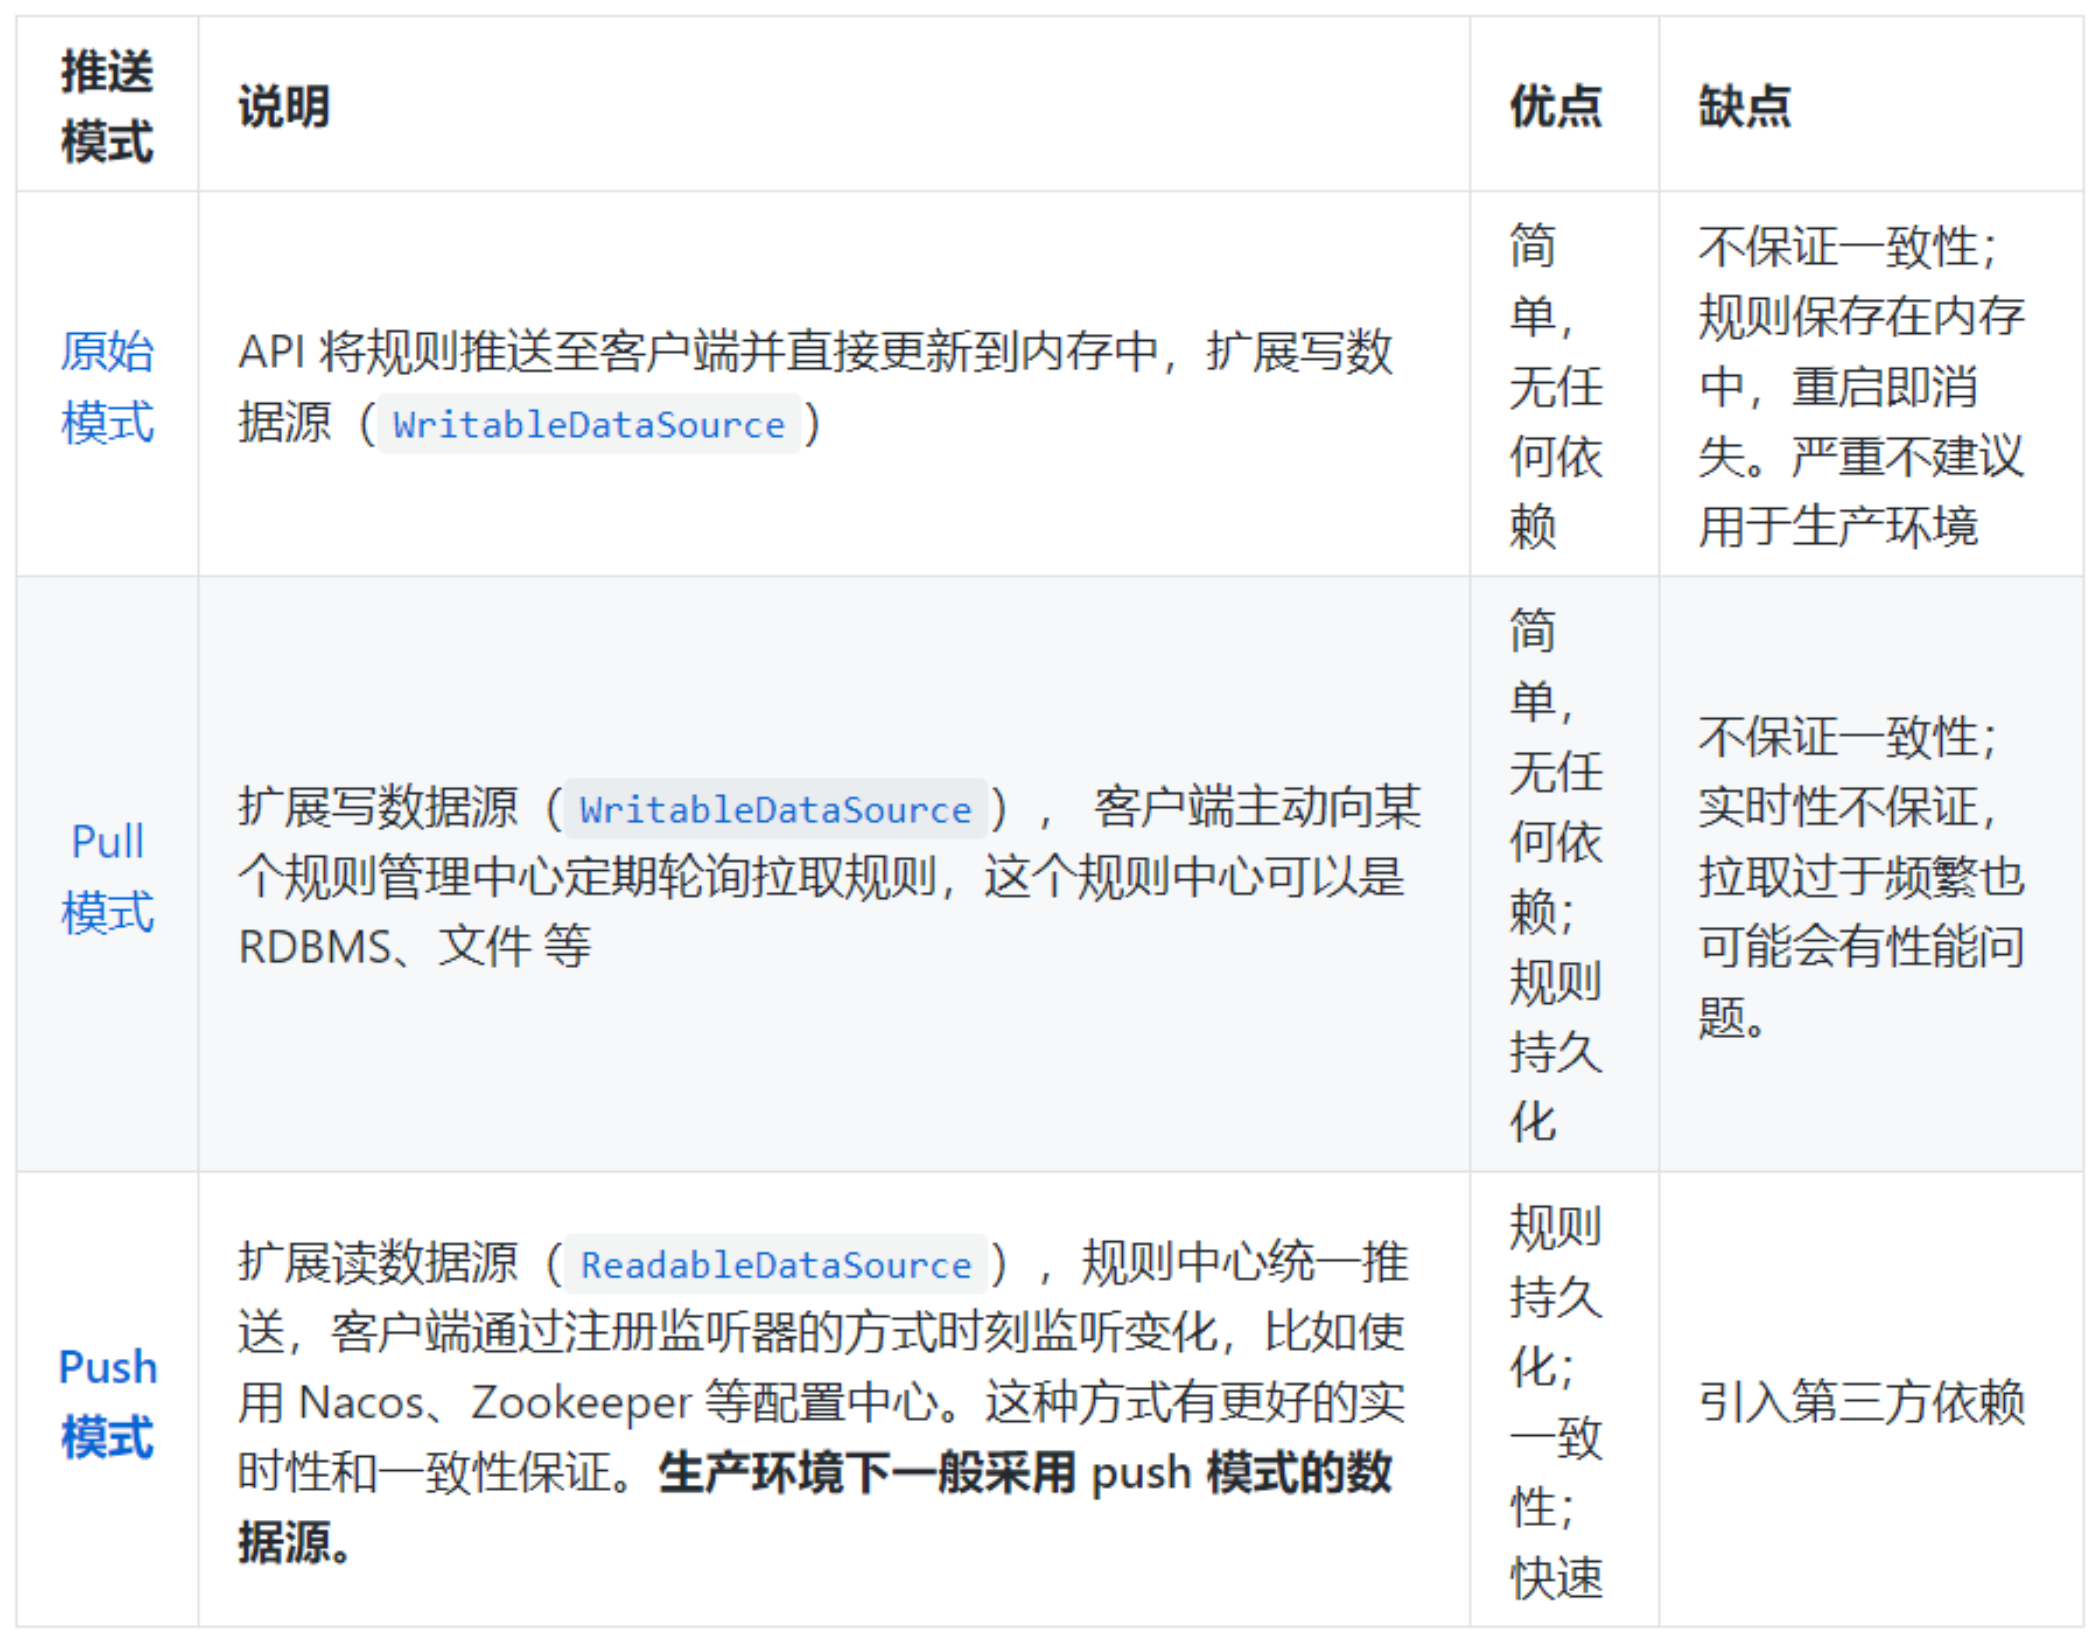This screenshot has width=2096, height=1640.
Task: Click Pull 模式 disadvantage about 实时性
Action: click(1846, 806)
